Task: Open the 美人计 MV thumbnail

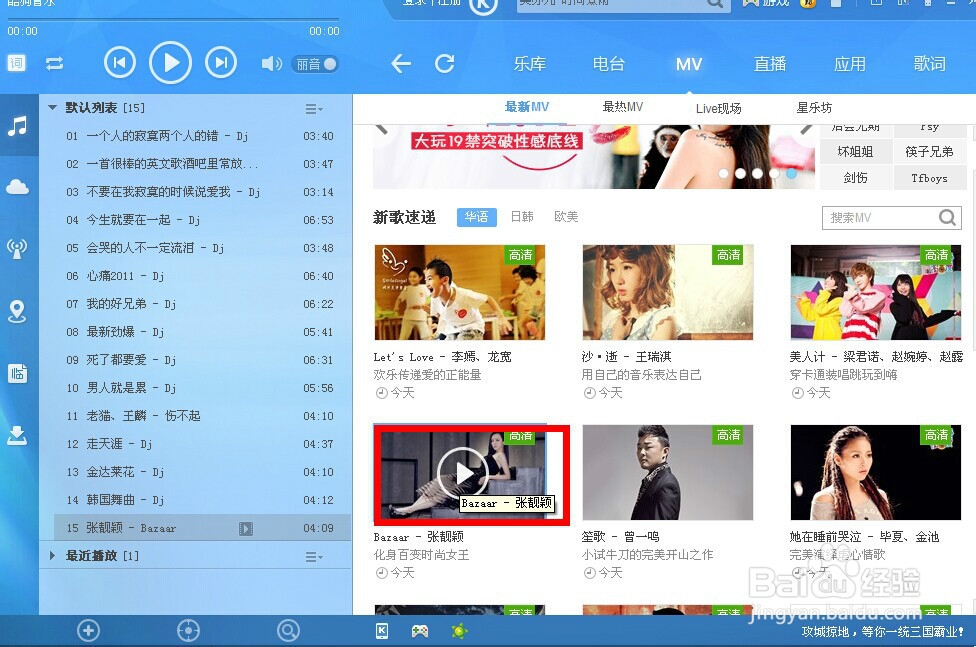Action: [876, 292]
